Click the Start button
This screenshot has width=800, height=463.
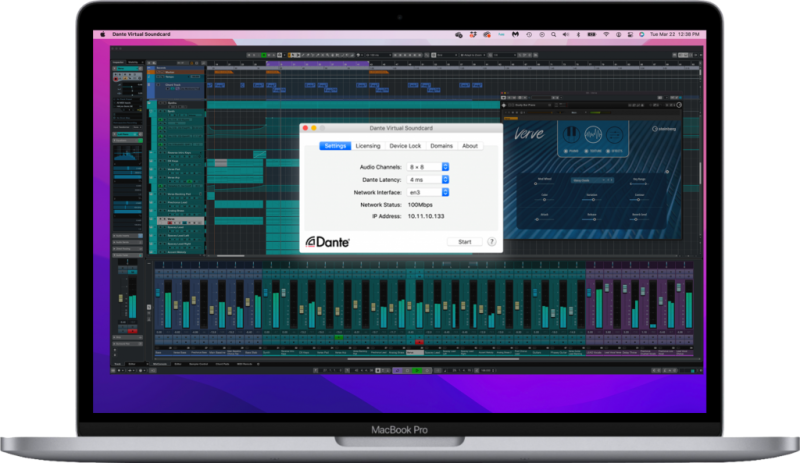[x=463, y=242]
